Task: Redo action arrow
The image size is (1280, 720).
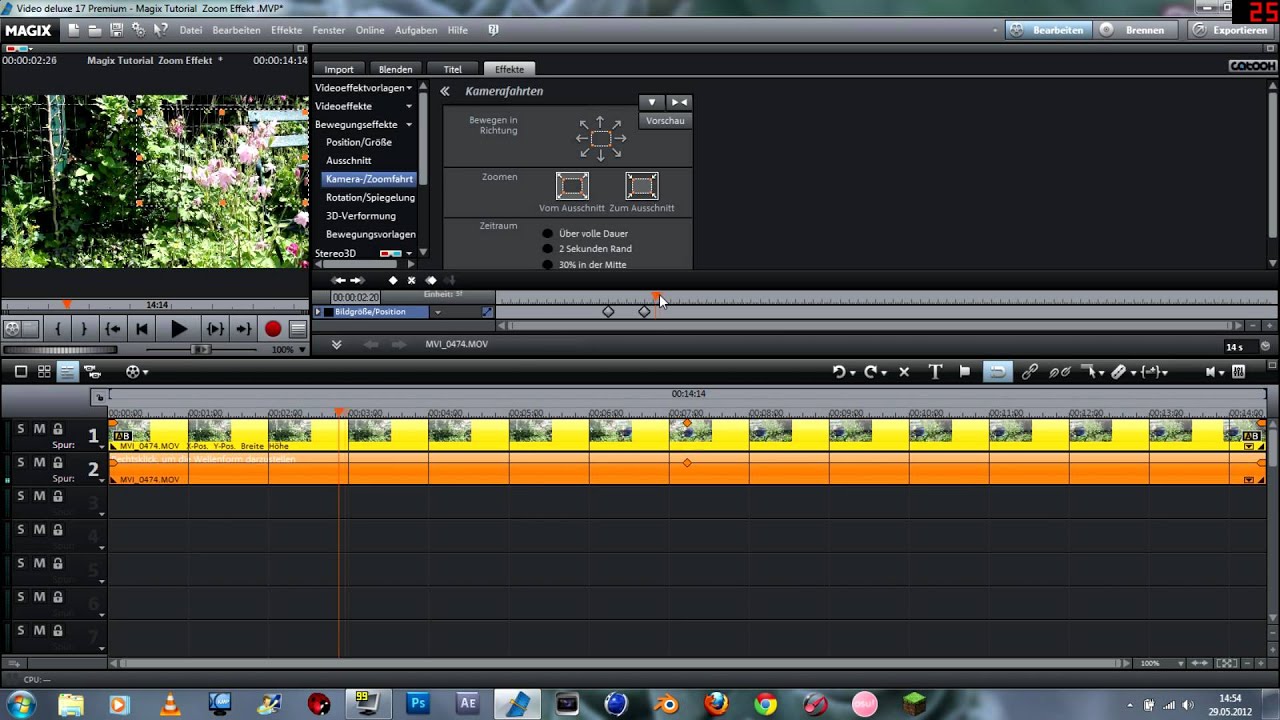Action: [x=871, y=372]
